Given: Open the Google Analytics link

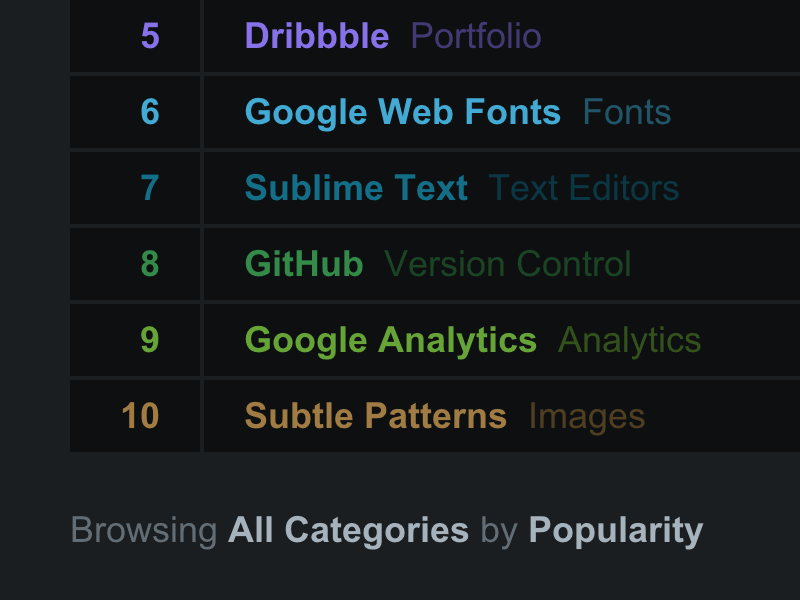Looking at the screenshot, I should coord(390,340).
